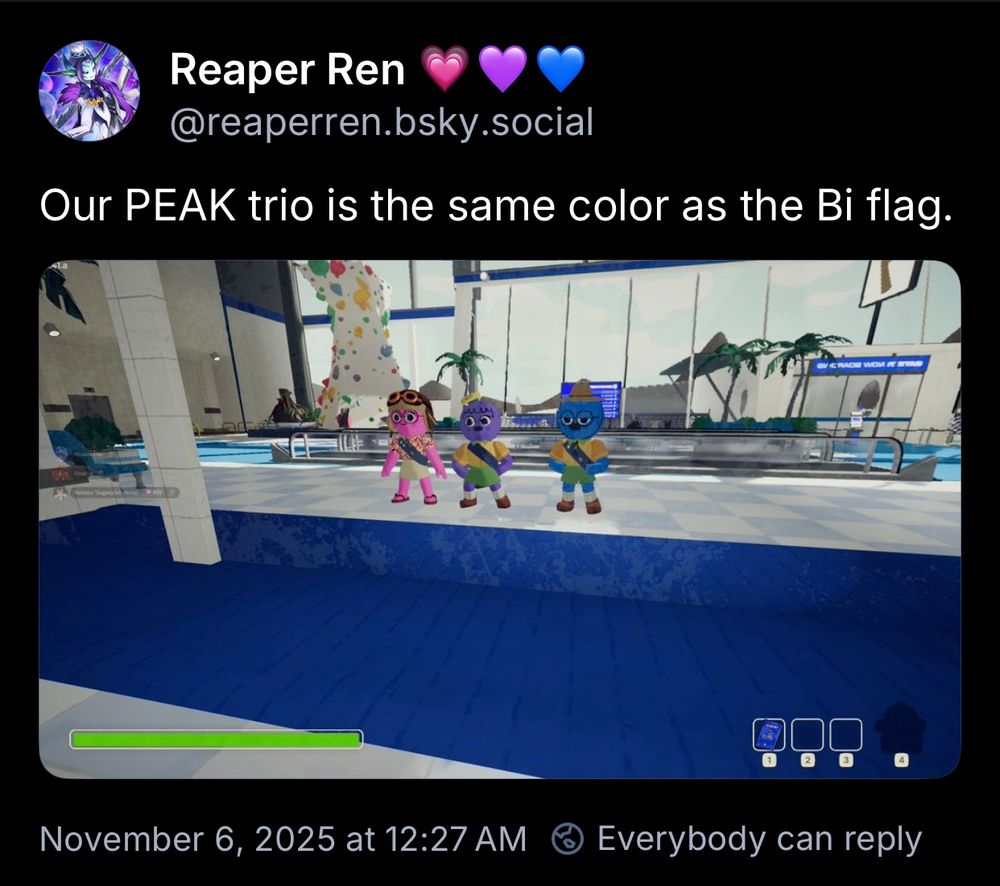
Task: Open Reaper Ren's profile avatar
Action: 89,91
